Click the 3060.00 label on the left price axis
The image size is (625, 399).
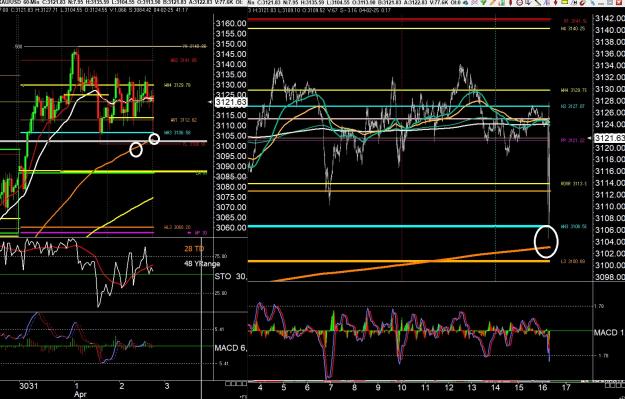point(231,228)
